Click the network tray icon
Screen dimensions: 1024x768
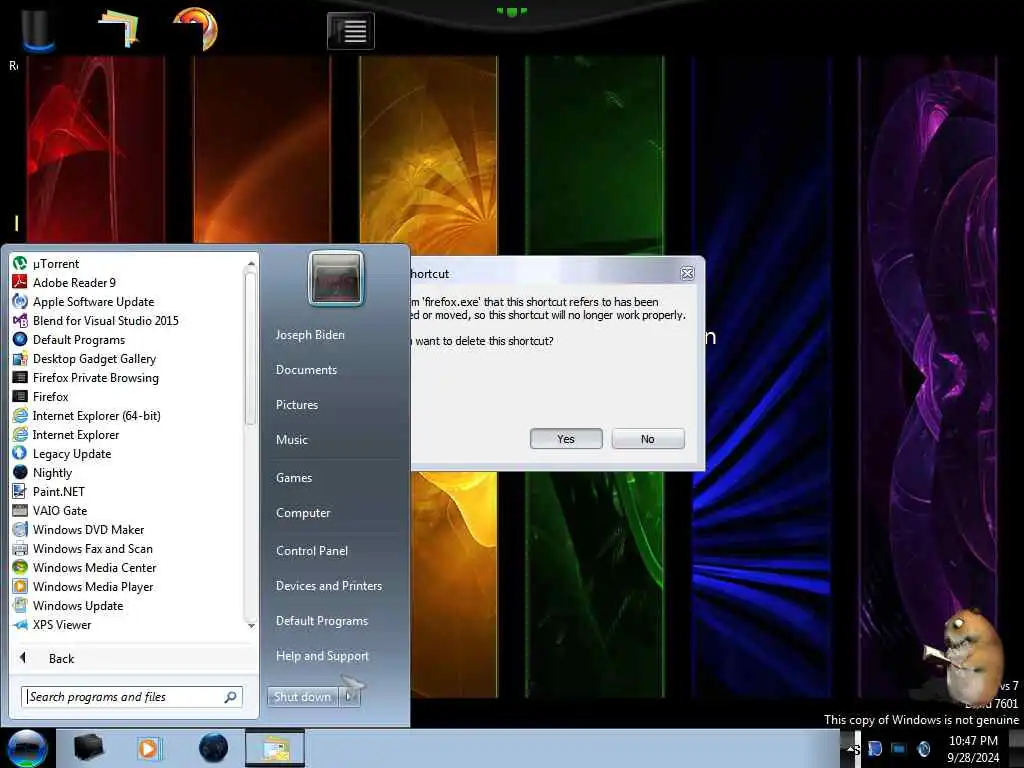point(899,748)
